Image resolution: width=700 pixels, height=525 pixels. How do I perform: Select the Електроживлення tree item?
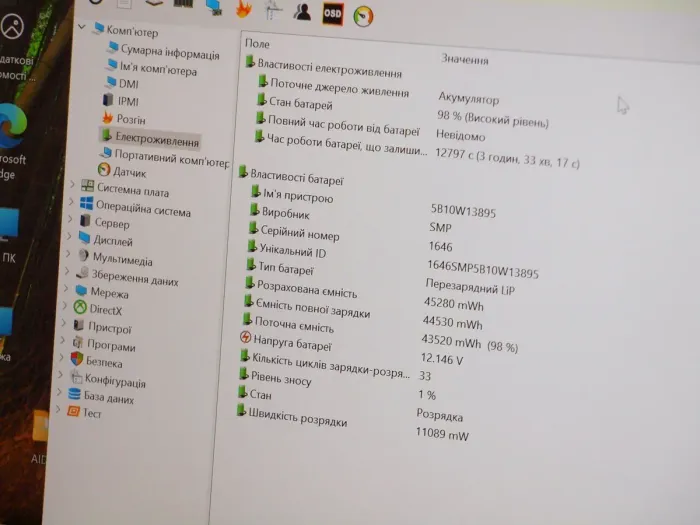(x=157, y=137)
